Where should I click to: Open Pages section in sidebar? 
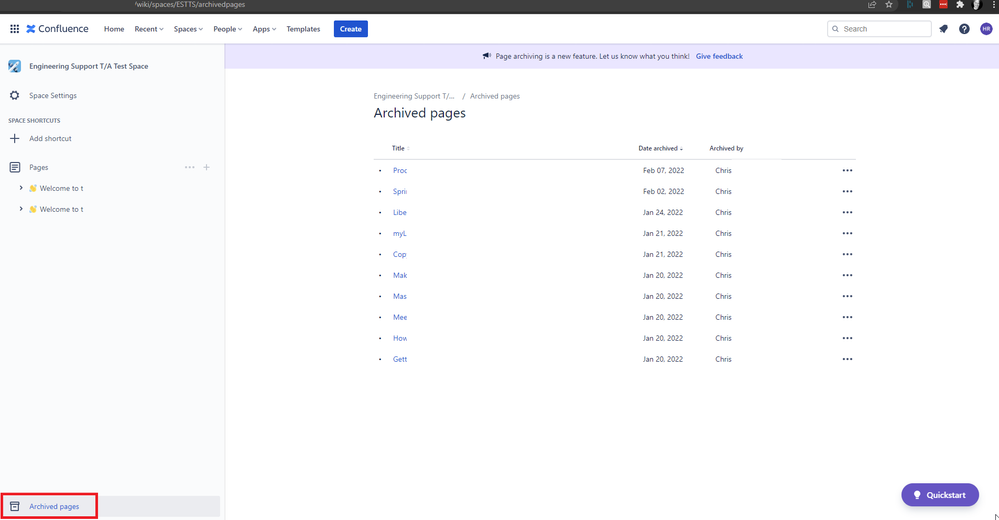click(x=38, y=168)
